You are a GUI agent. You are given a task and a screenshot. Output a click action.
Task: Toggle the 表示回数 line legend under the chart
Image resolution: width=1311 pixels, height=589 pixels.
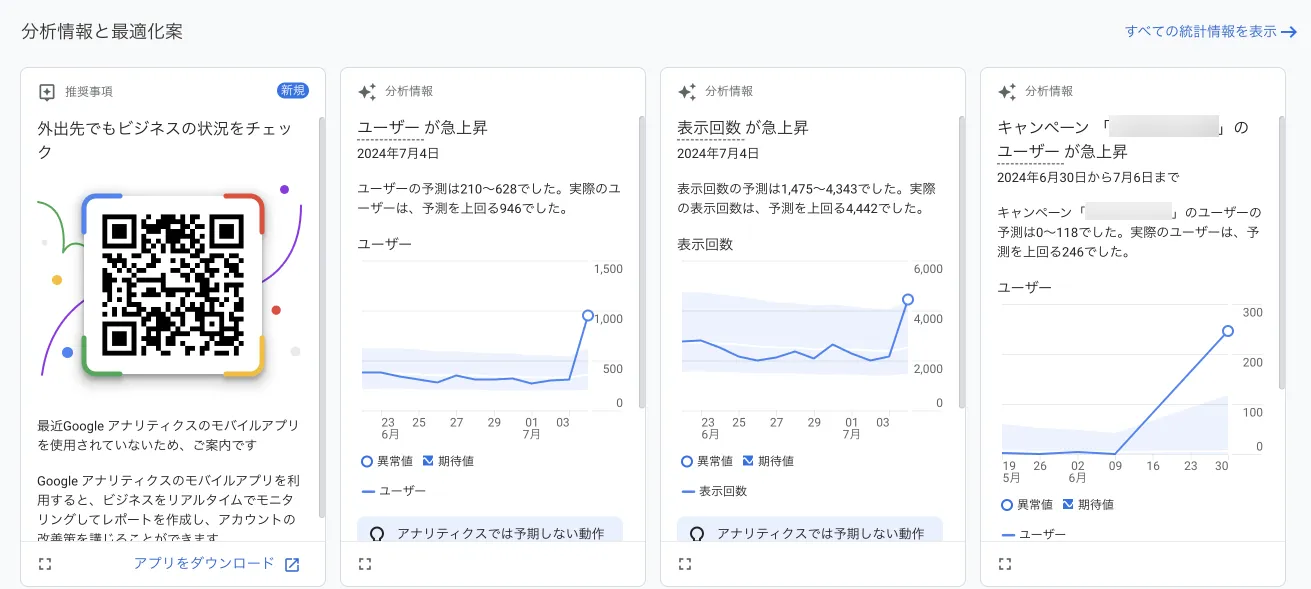[x=713, y=491]
